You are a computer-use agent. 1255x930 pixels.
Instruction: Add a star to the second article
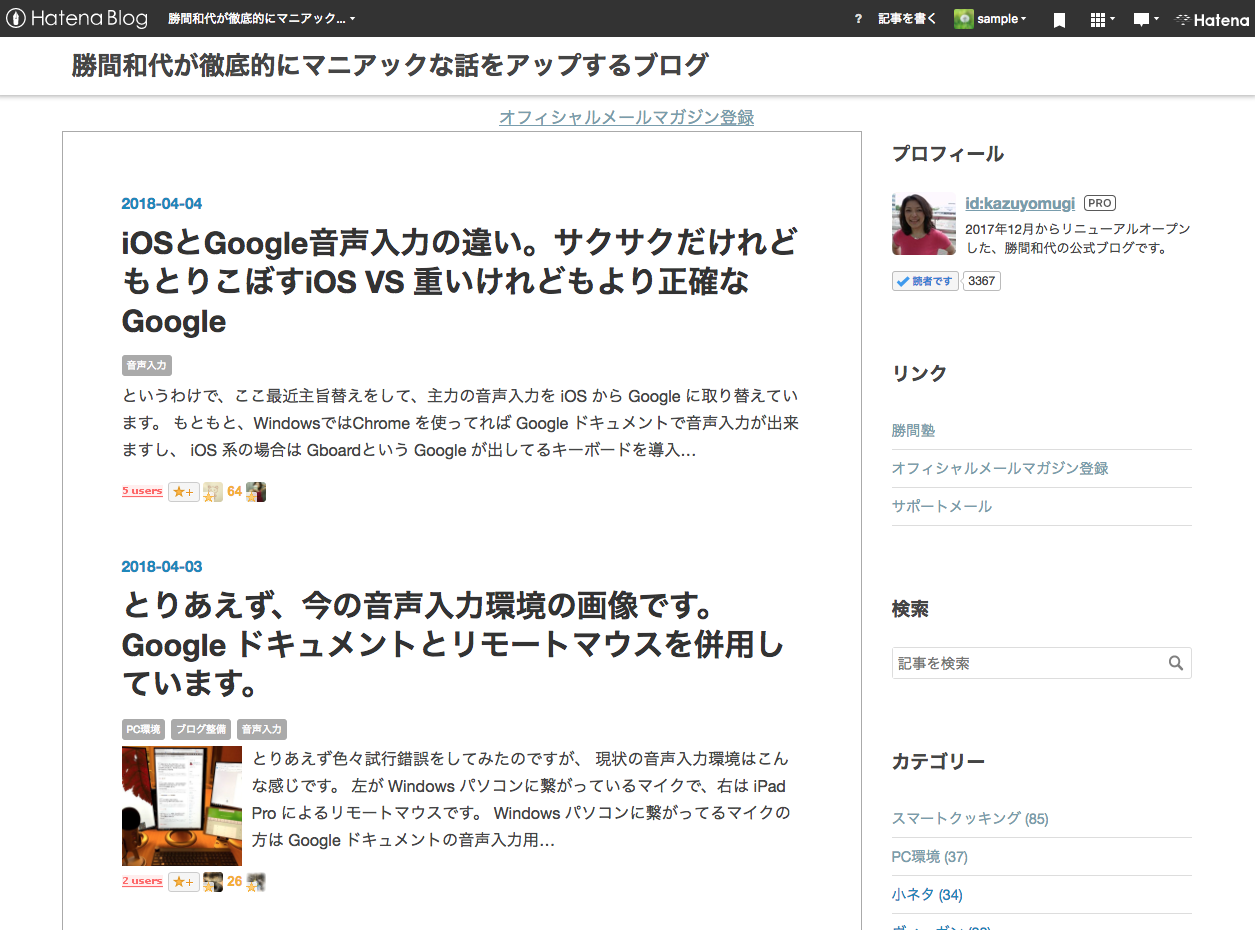[184, 882]
